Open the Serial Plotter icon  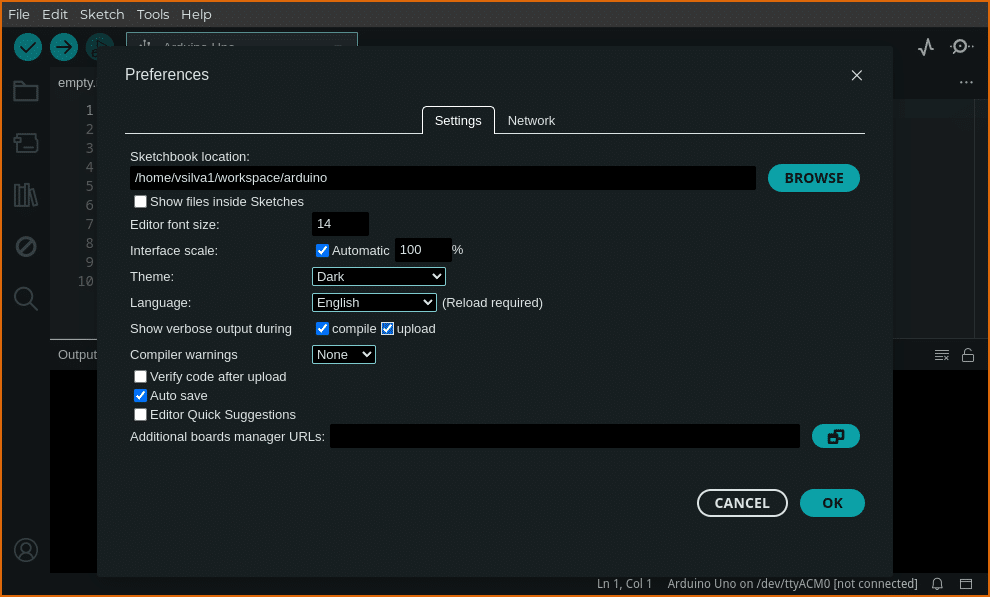click(x=926, y=47)
